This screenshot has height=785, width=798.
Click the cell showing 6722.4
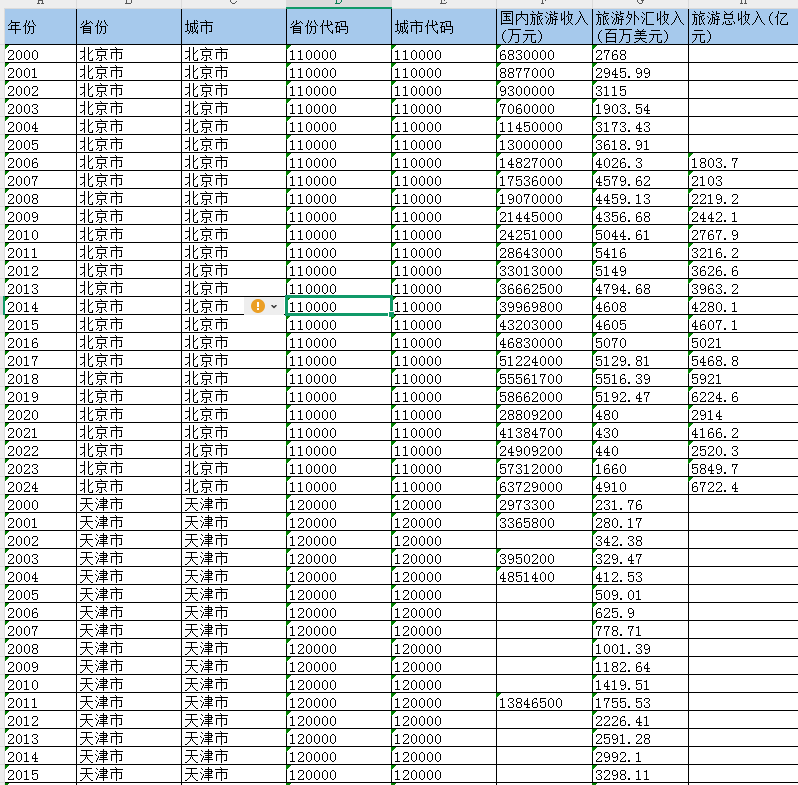pos(742,487)
